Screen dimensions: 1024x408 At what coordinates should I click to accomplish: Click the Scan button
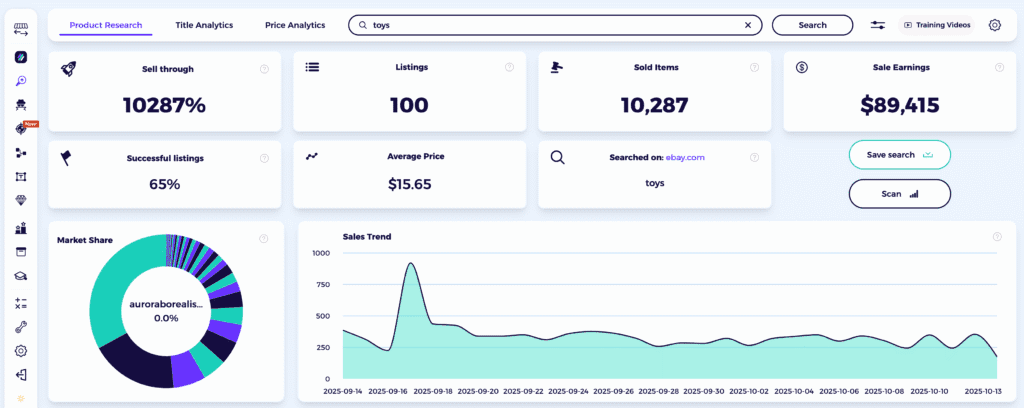[899, 194]
